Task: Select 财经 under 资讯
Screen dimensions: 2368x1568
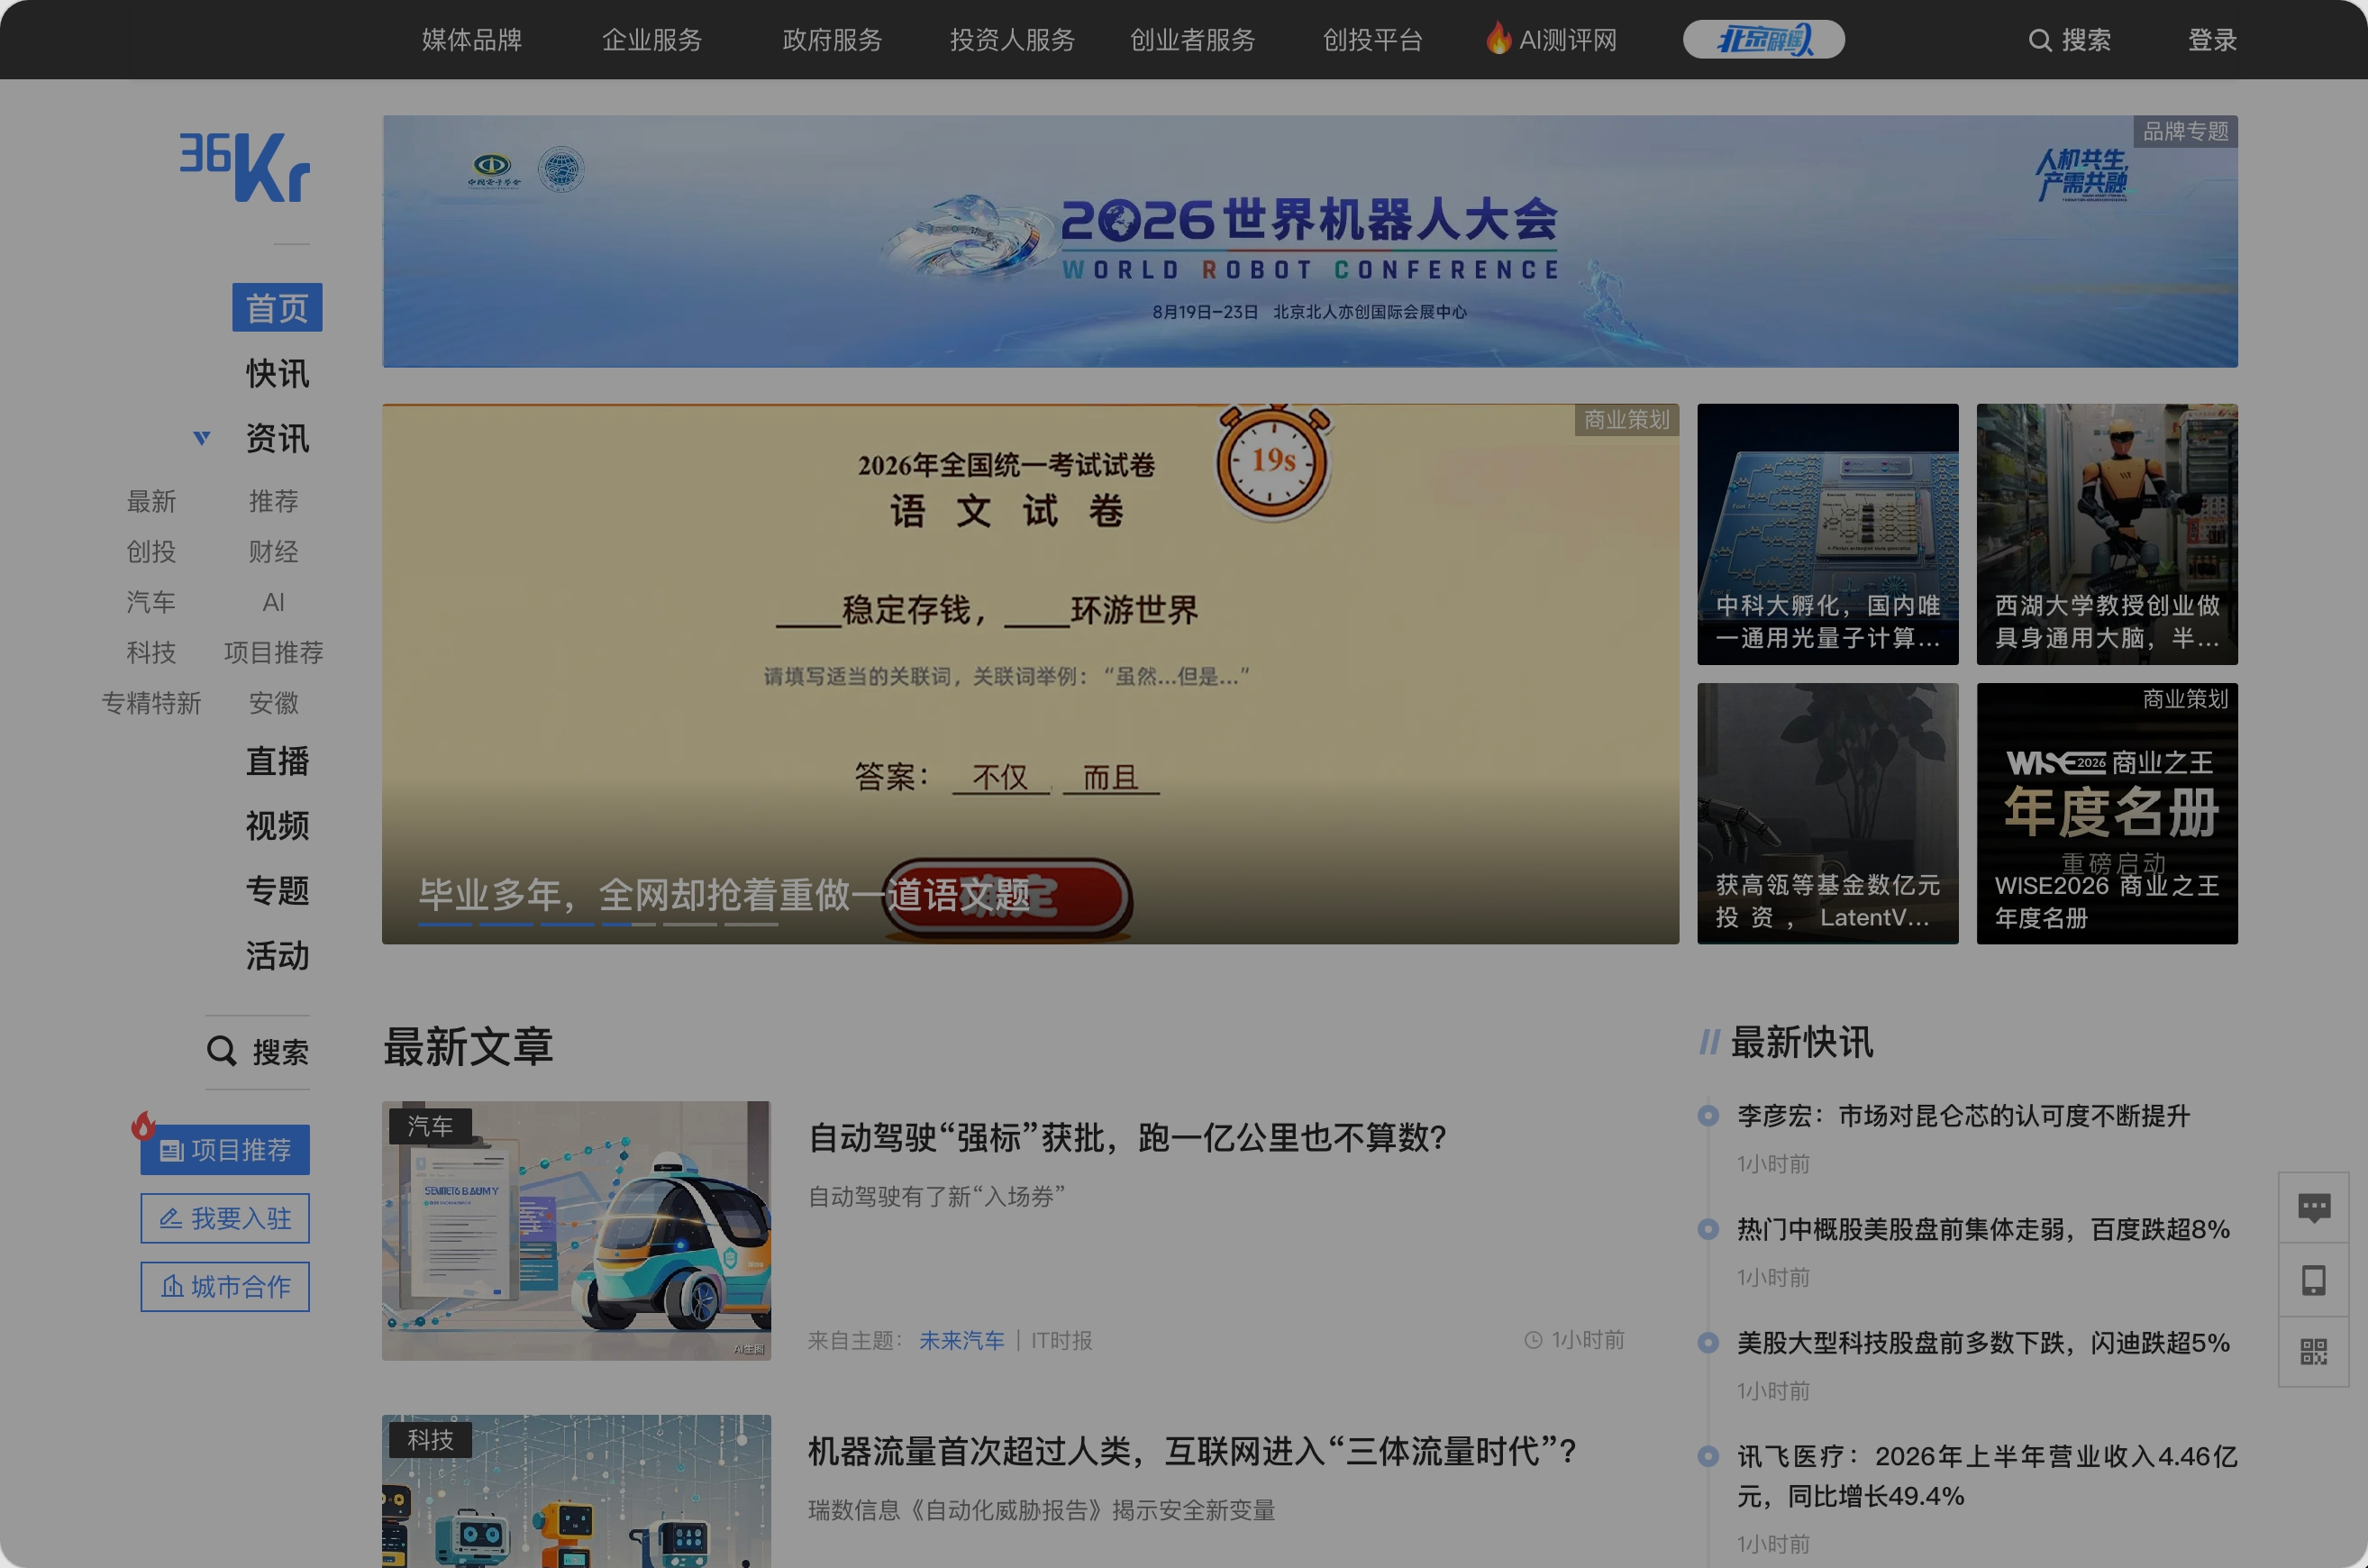Action: coord(273,551)
